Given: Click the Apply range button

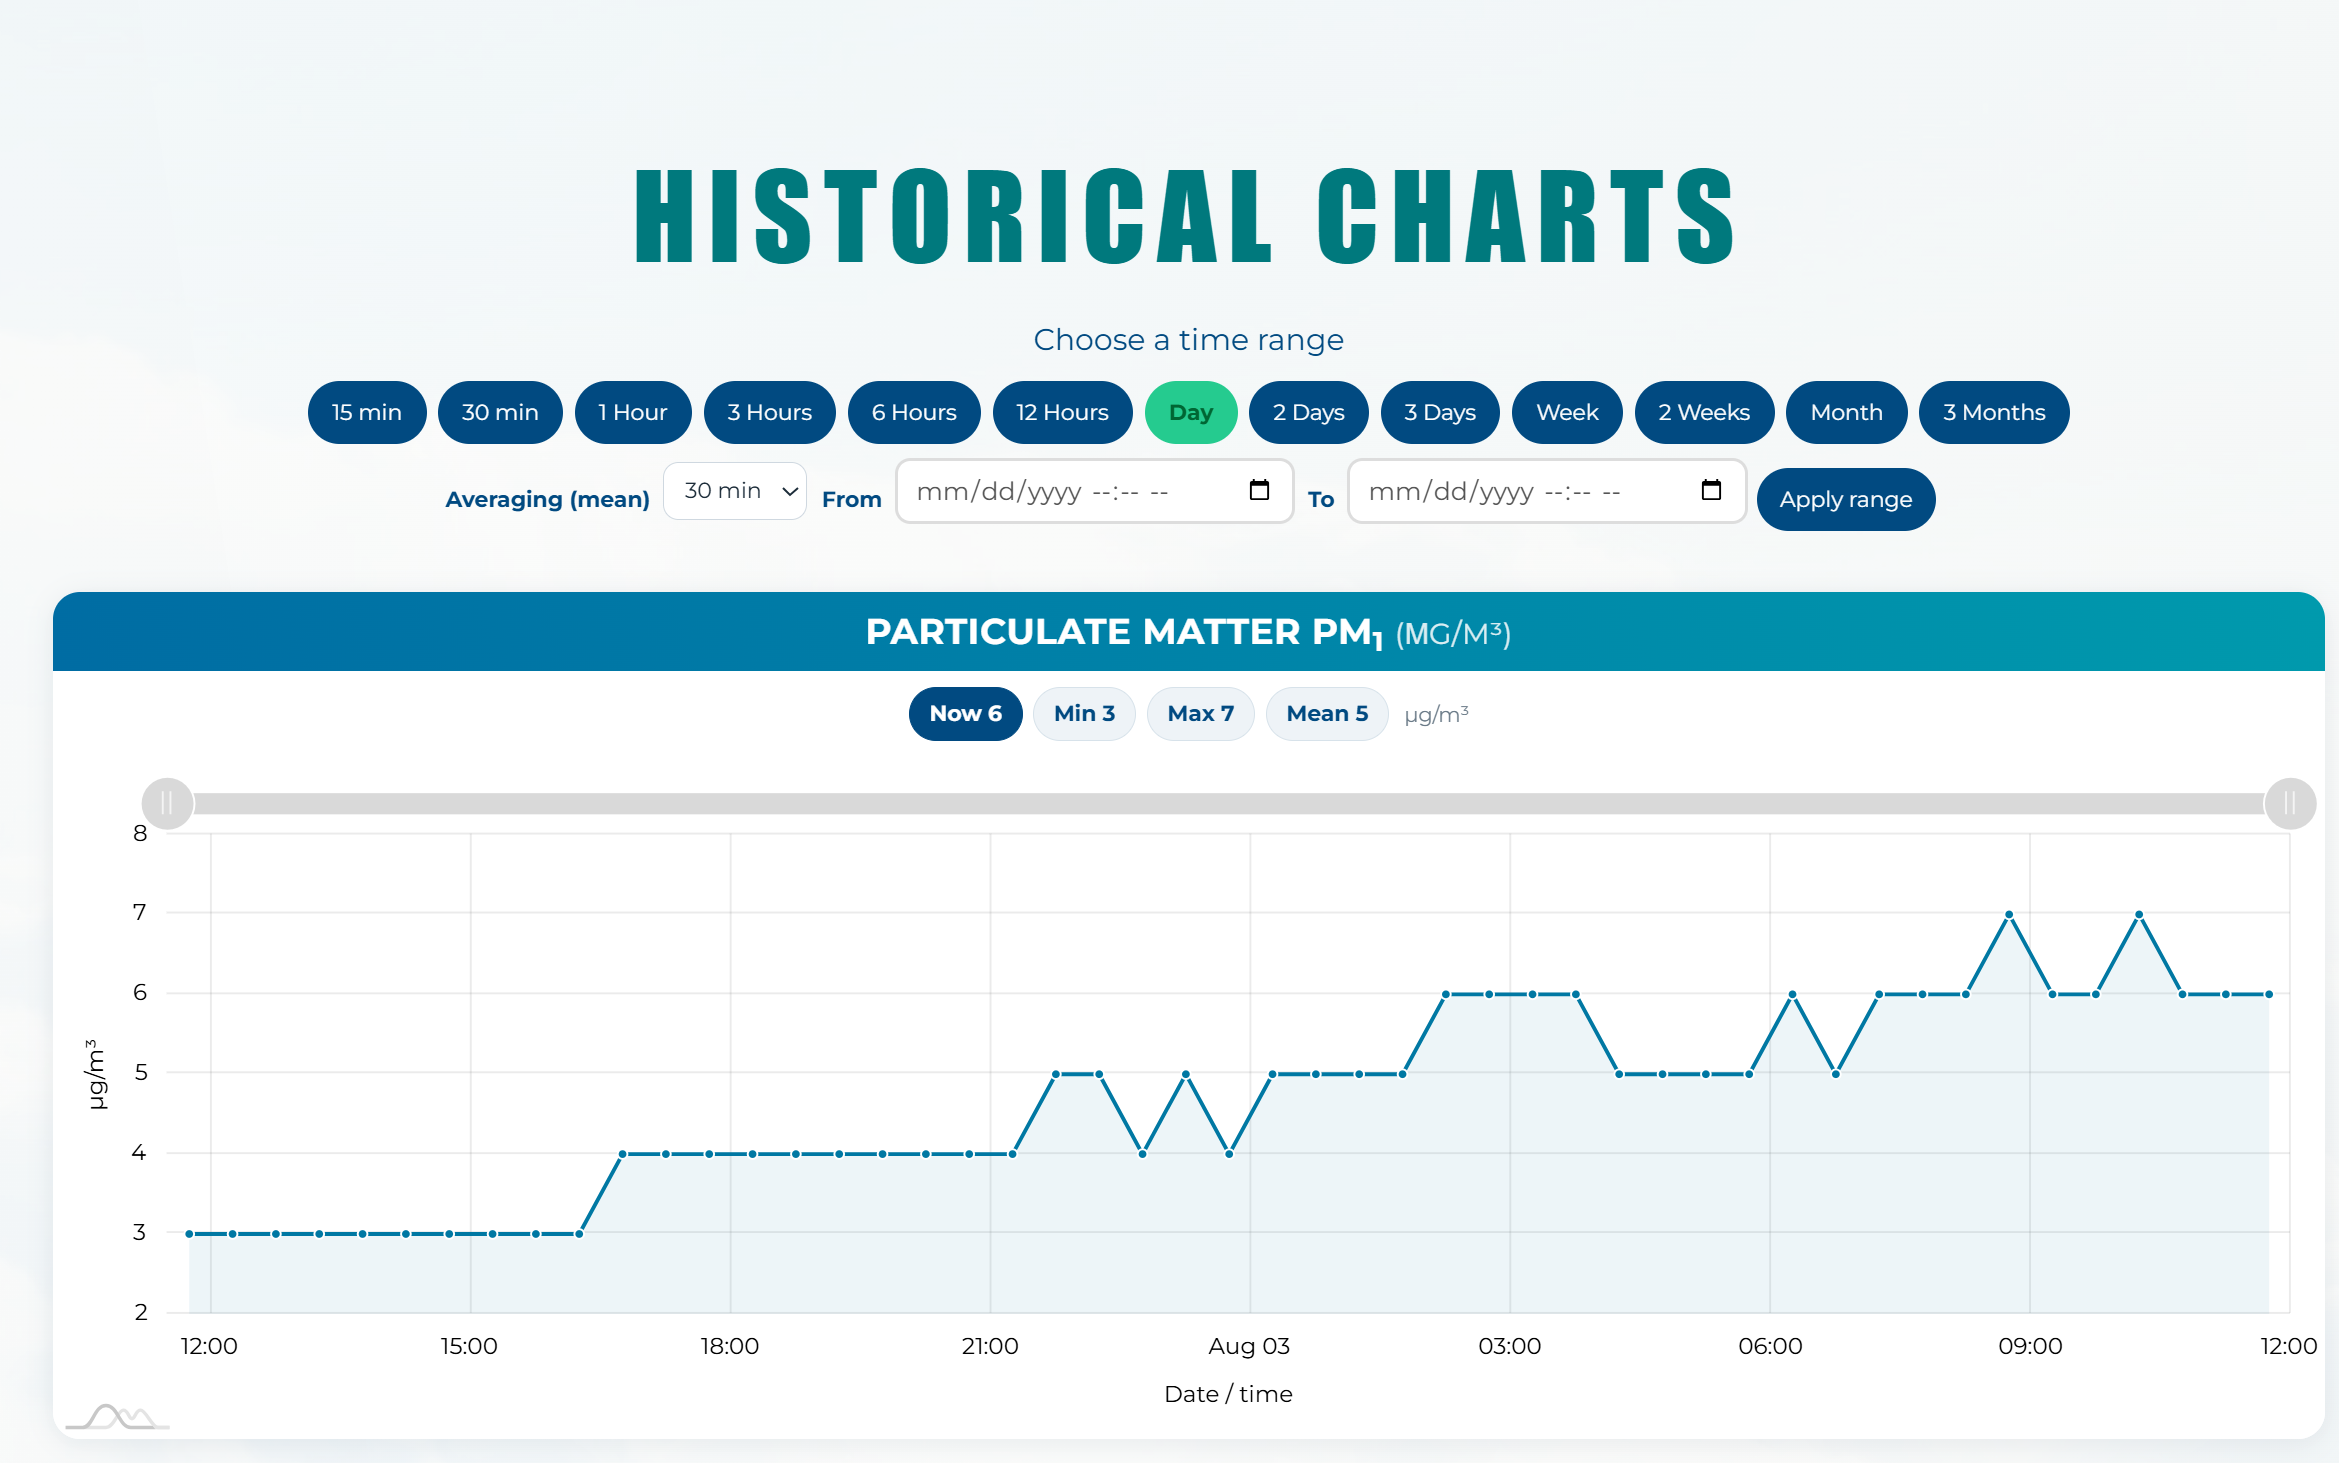Looking at the screenshot, I should (x=1846, y=499).
